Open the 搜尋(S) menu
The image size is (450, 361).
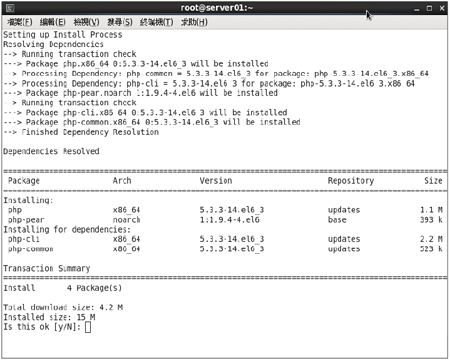pos(120,22)
